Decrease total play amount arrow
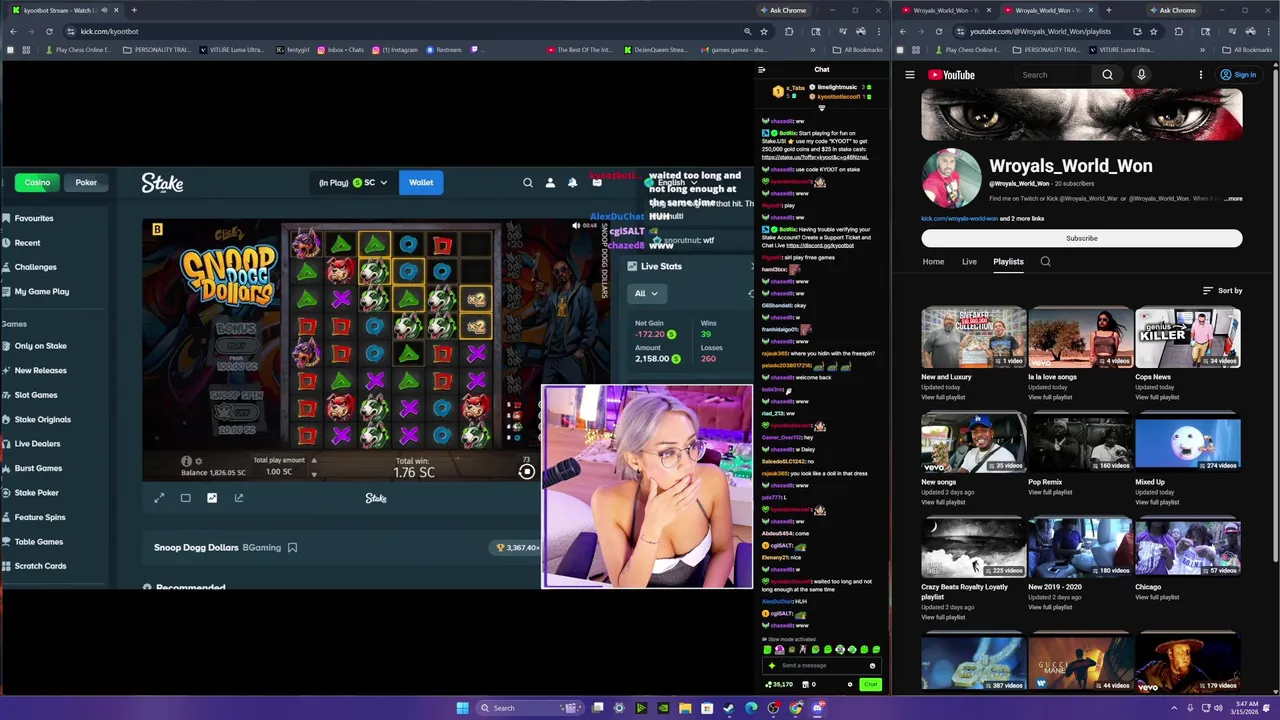The height and width of the screenshot is (720, 1280). (314, 473)
